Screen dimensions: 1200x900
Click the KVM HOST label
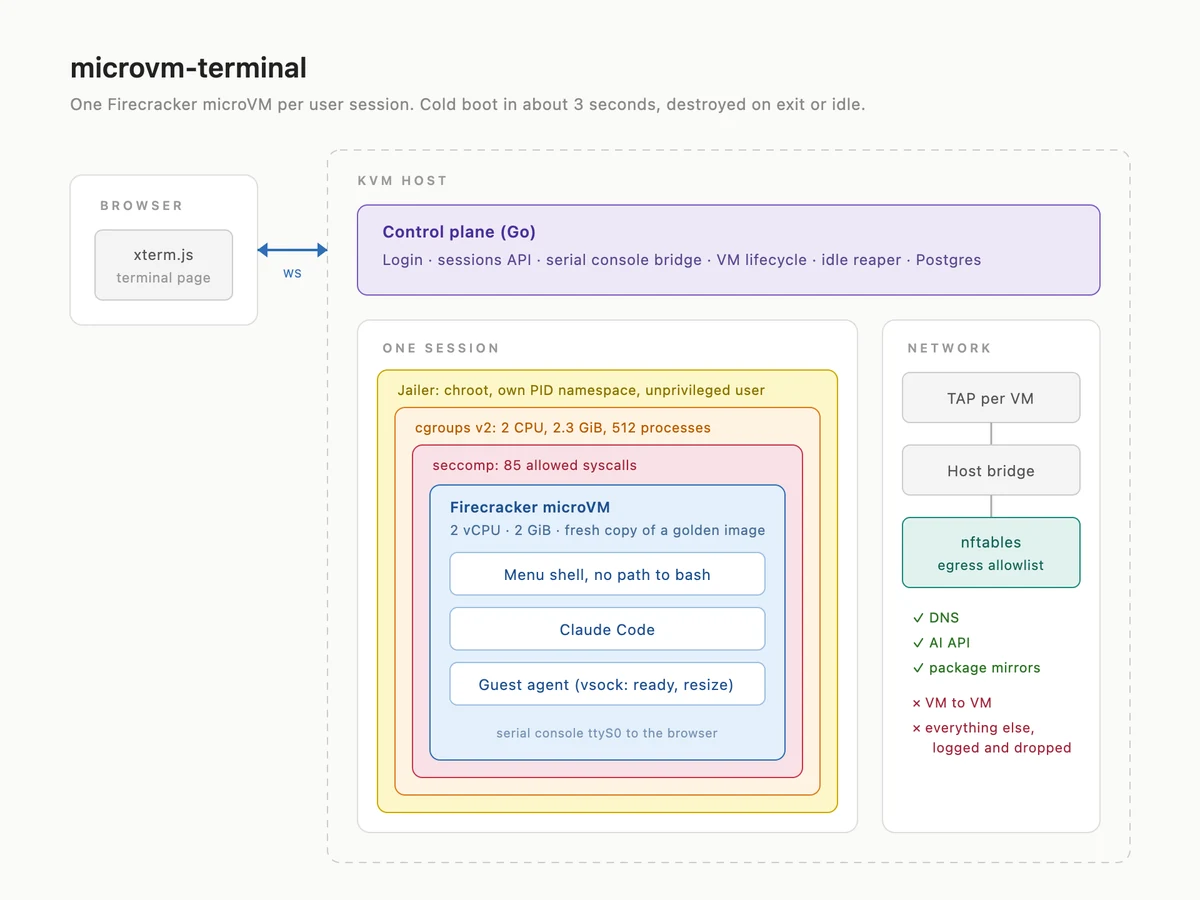[402, 181]
